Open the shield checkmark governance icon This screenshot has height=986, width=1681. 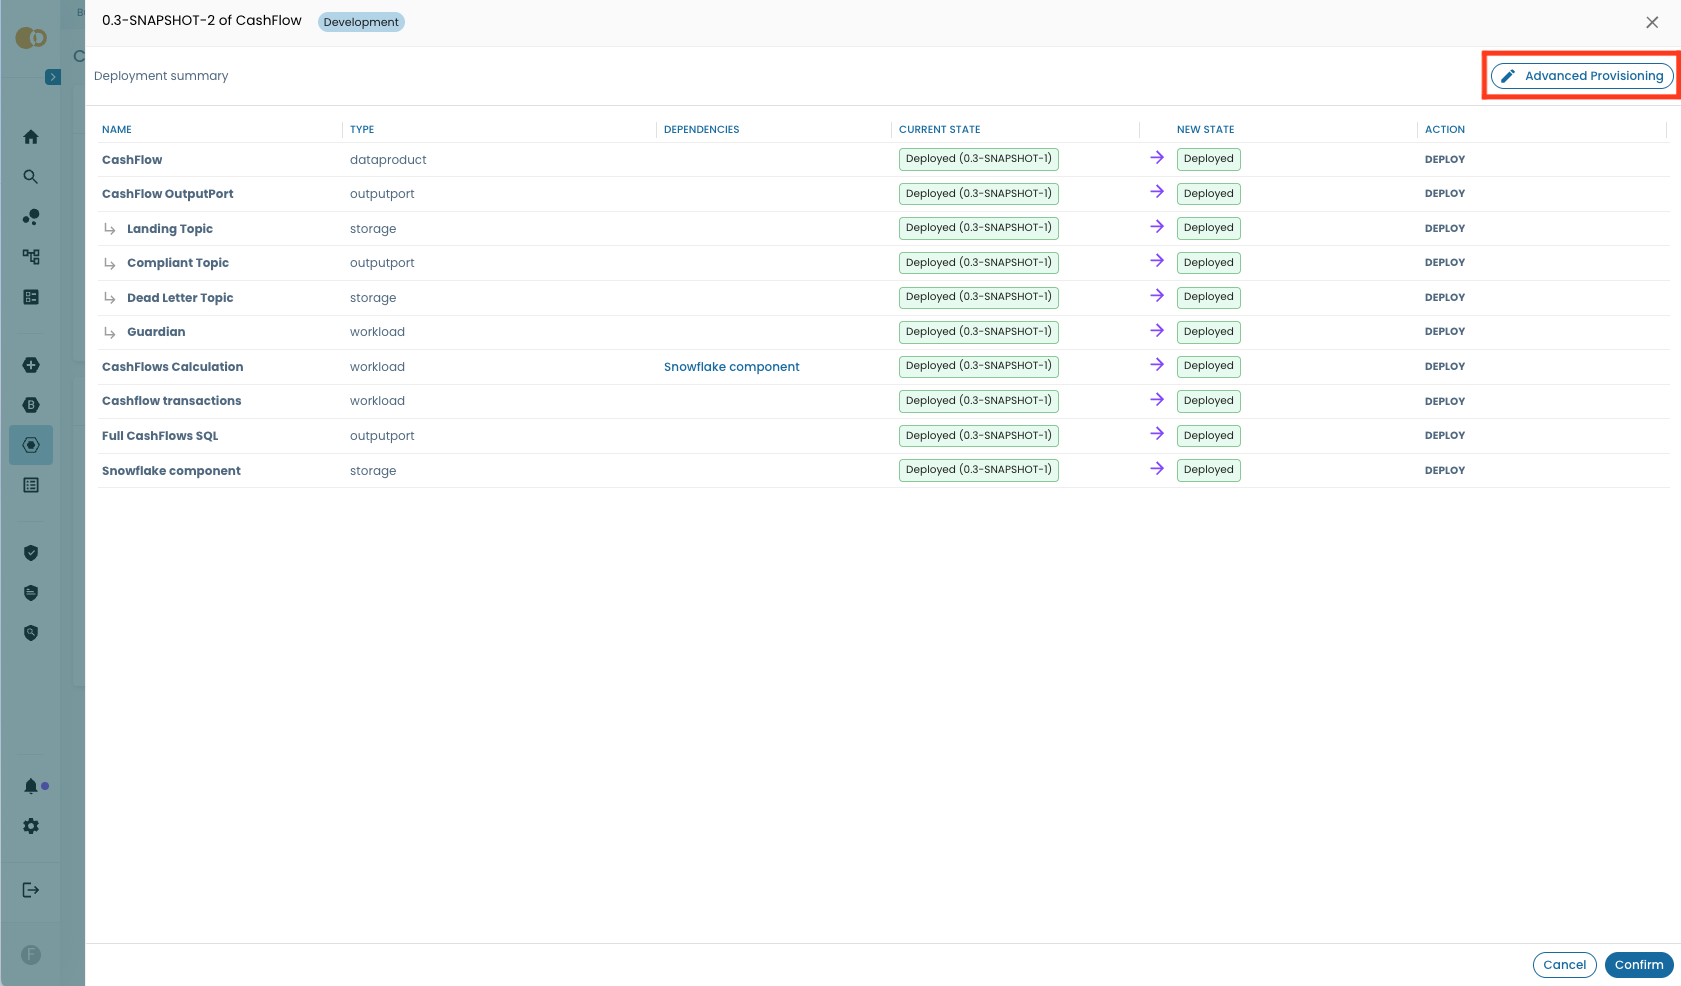click(x=31, y=553)
